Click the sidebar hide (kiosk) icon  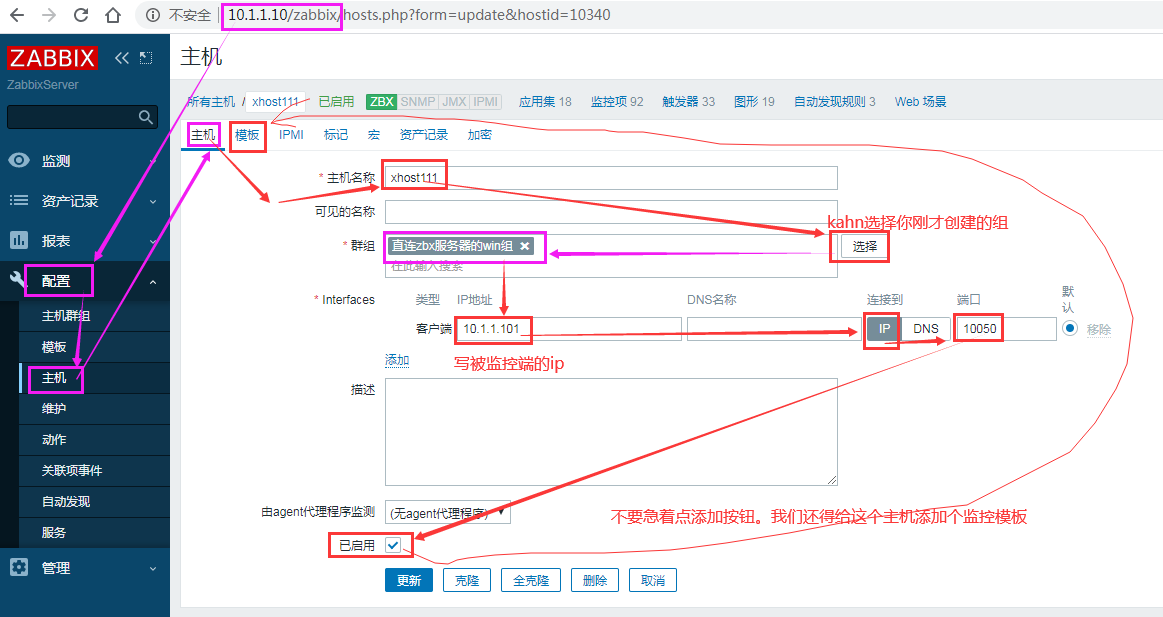tap(146, 58)
